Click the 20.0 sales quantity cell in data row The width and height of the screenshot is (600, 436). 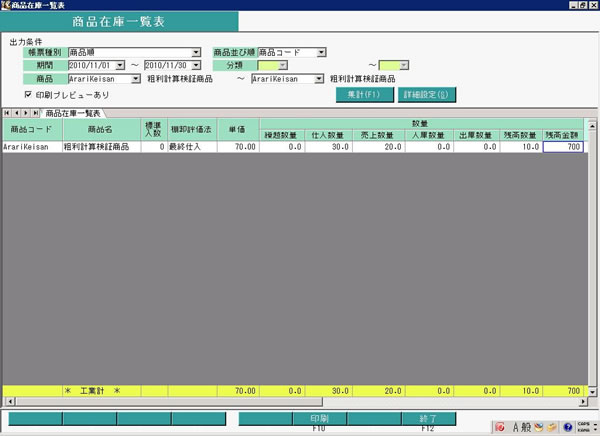[378, 147]
